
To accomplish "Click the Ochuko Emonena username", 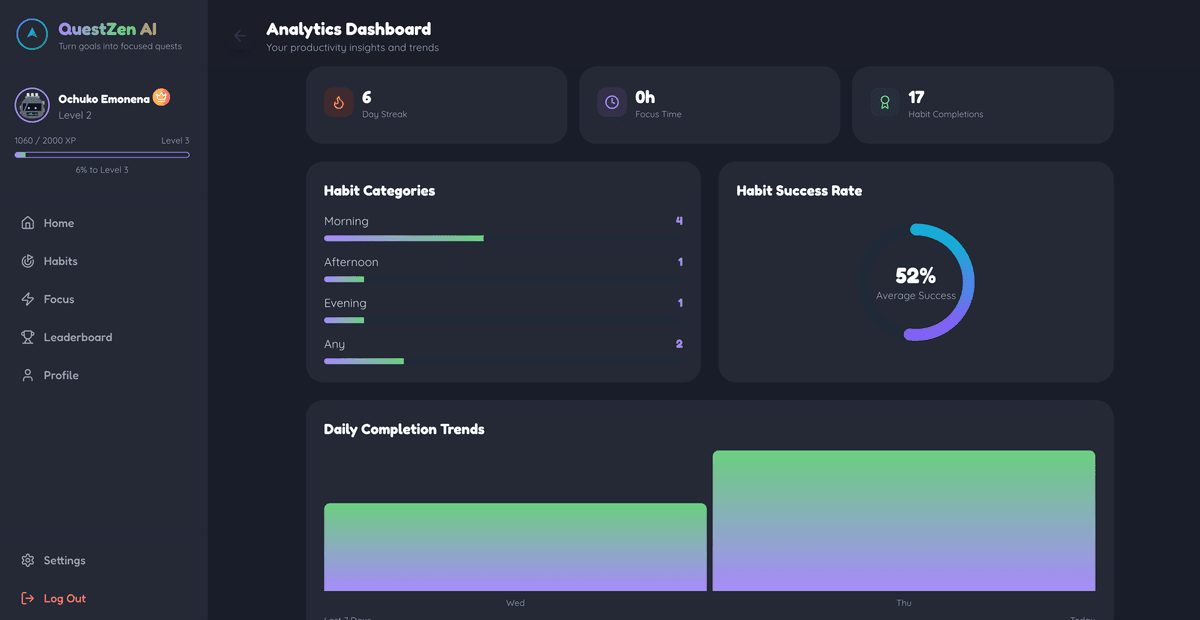I will [104, 99].
